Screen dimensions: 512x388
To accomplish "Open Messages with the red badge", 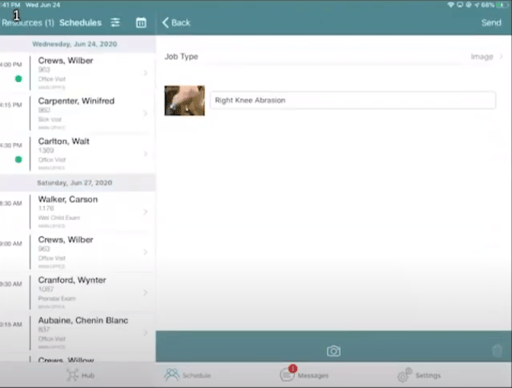I will coord(304,374).
